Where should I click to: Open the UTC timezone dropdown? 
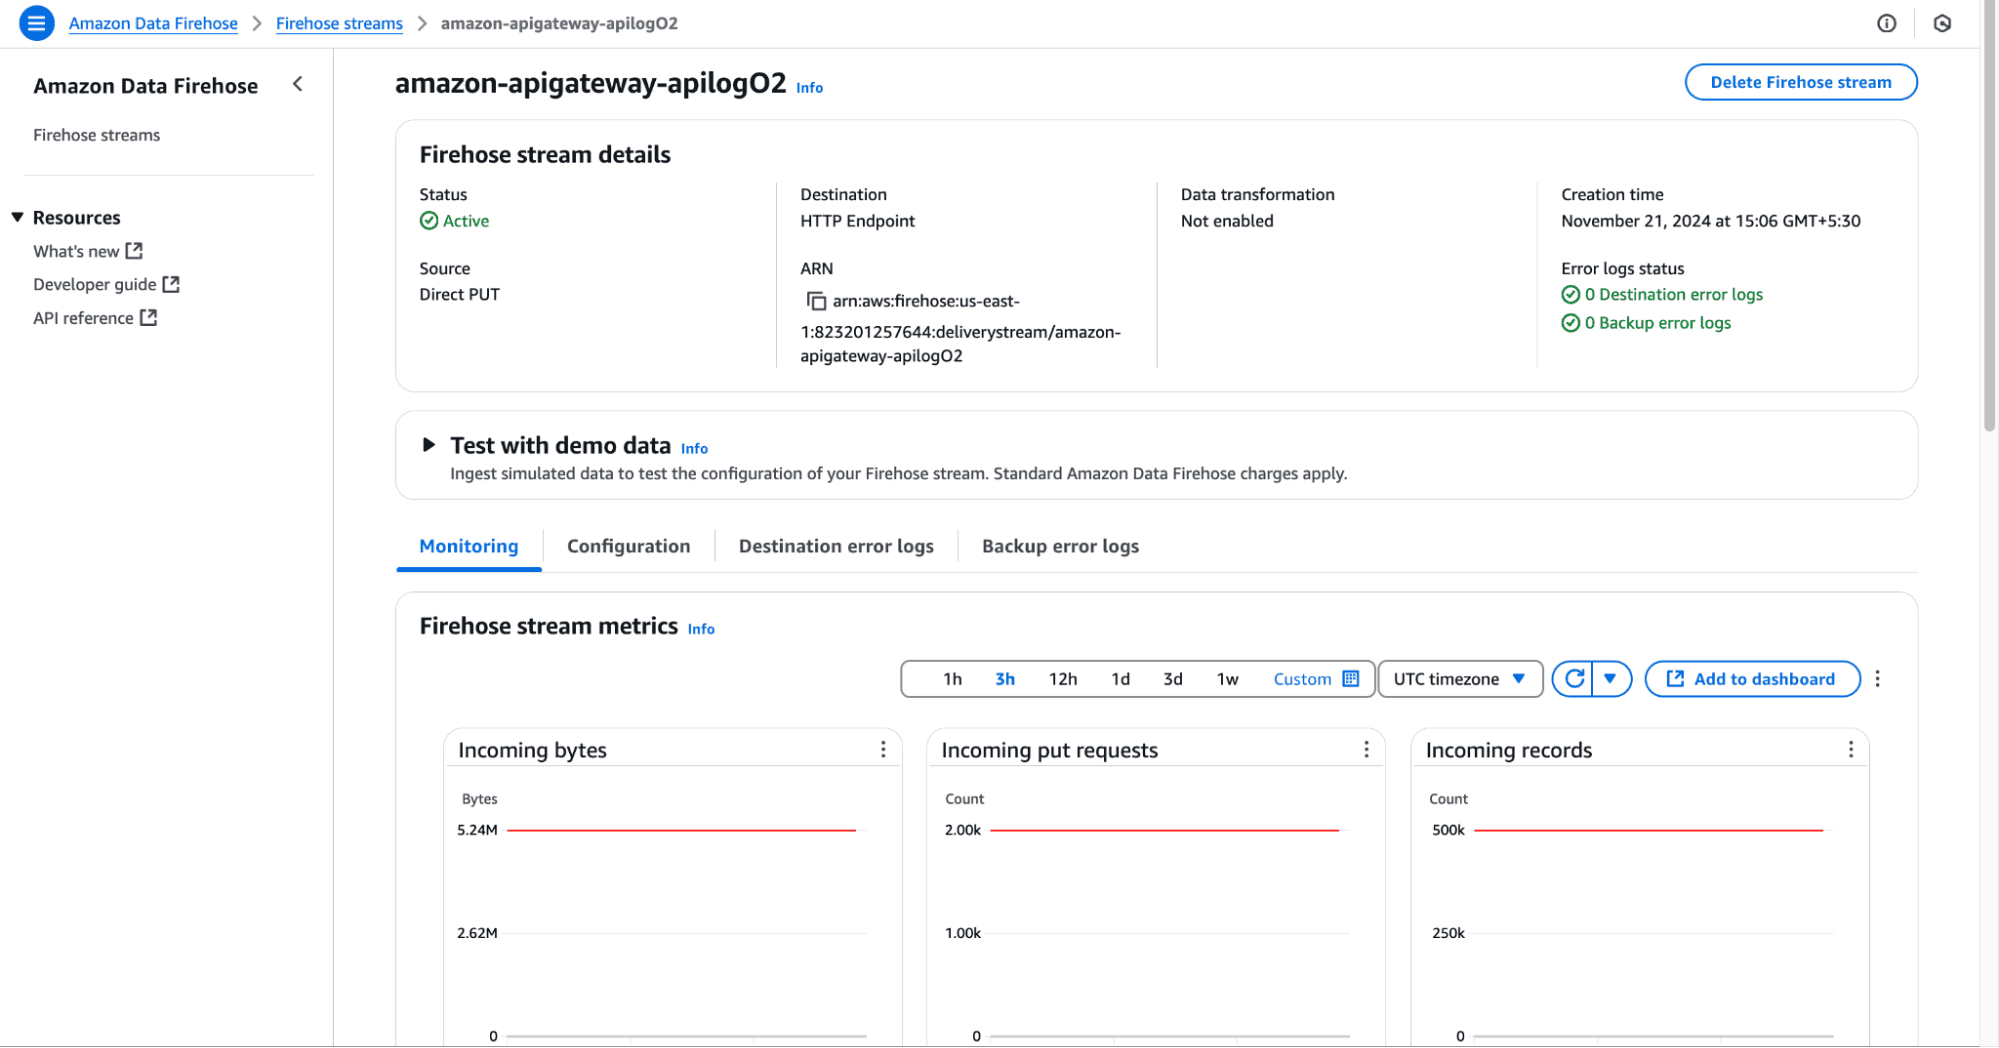[x=1459, y=679]
